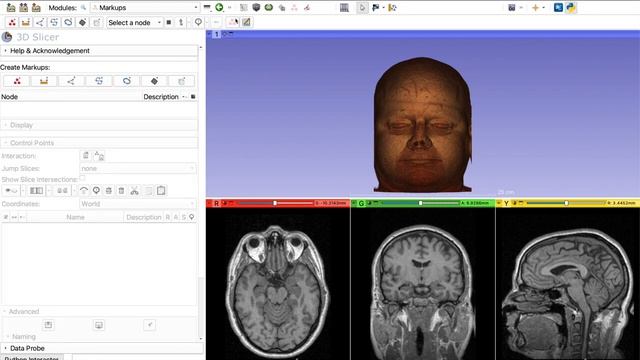Viewport: 640px width, 360px height.
Task: Create a closed curve from the markups toolbar
Action: pyautogui.click(x=68, y=22)
